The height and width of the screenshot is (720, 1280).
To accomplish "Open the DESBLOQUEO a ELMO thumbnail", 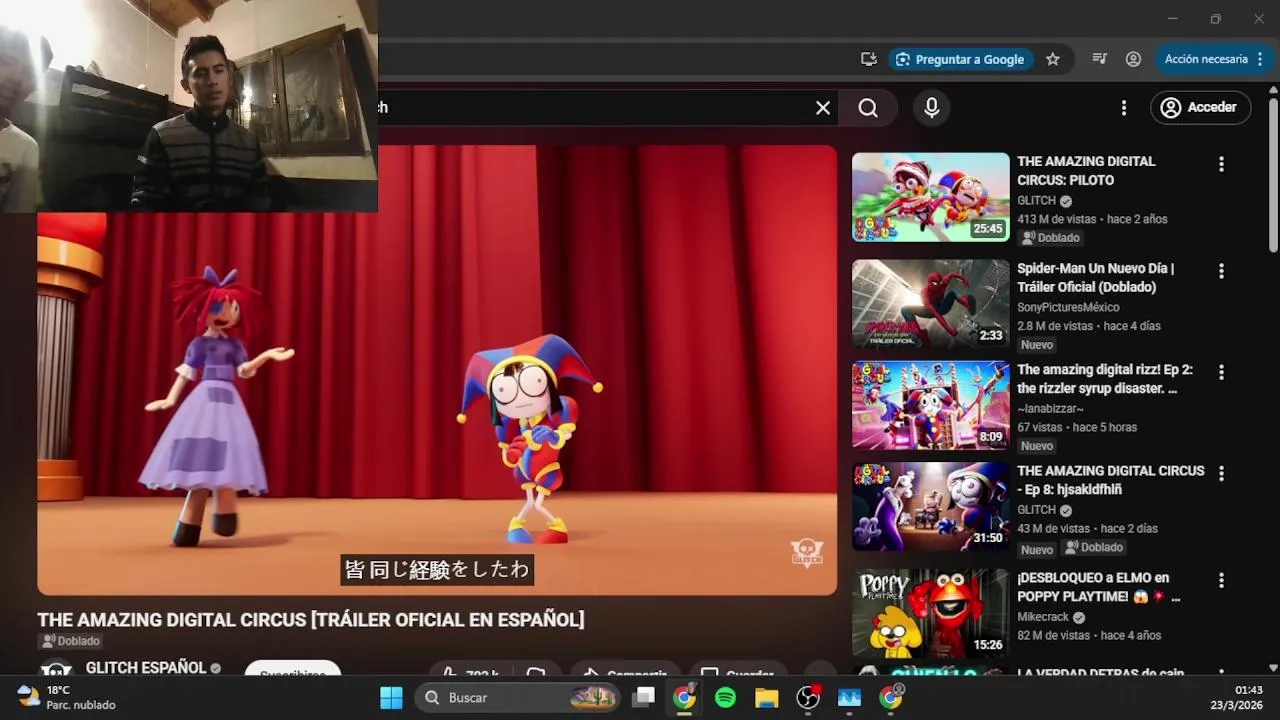I will pos(931,613).
